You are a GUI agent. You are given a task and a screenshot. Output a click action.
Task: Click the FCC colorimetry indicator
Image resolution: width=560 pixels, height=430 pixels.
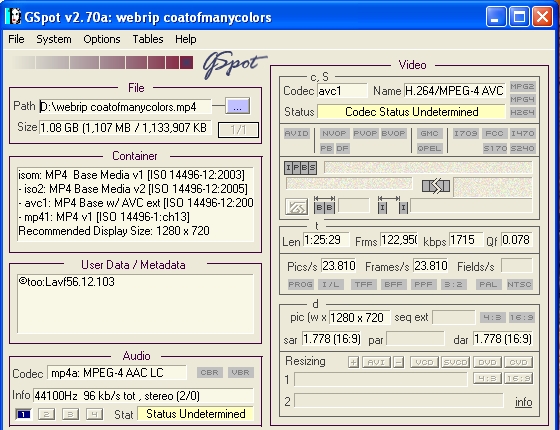pos(494,134)
